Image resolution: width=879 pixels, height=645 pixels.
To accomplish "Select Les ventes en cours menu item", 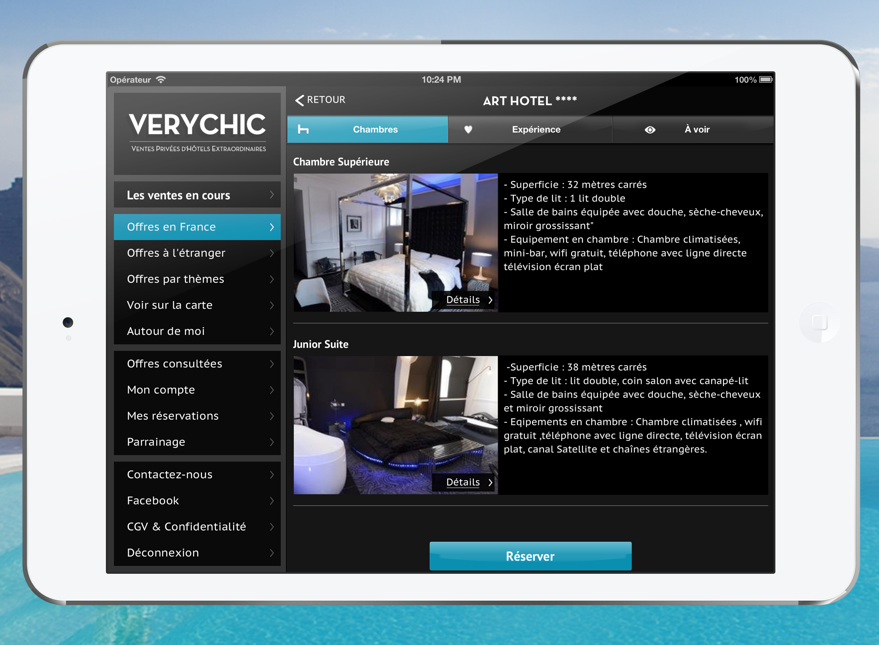I will coord(197,195).
